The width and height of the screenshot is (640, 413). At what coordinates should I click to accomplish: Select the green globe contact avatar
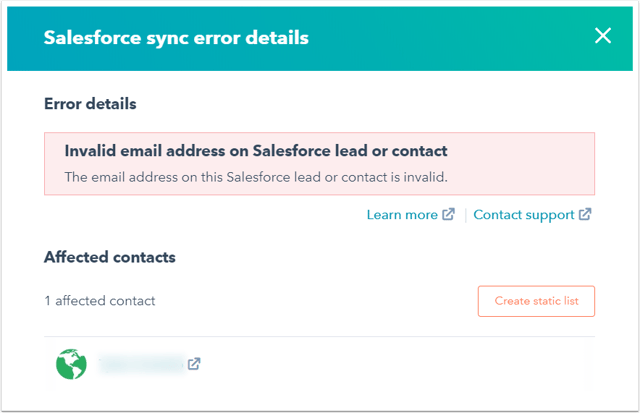point(71,364)
